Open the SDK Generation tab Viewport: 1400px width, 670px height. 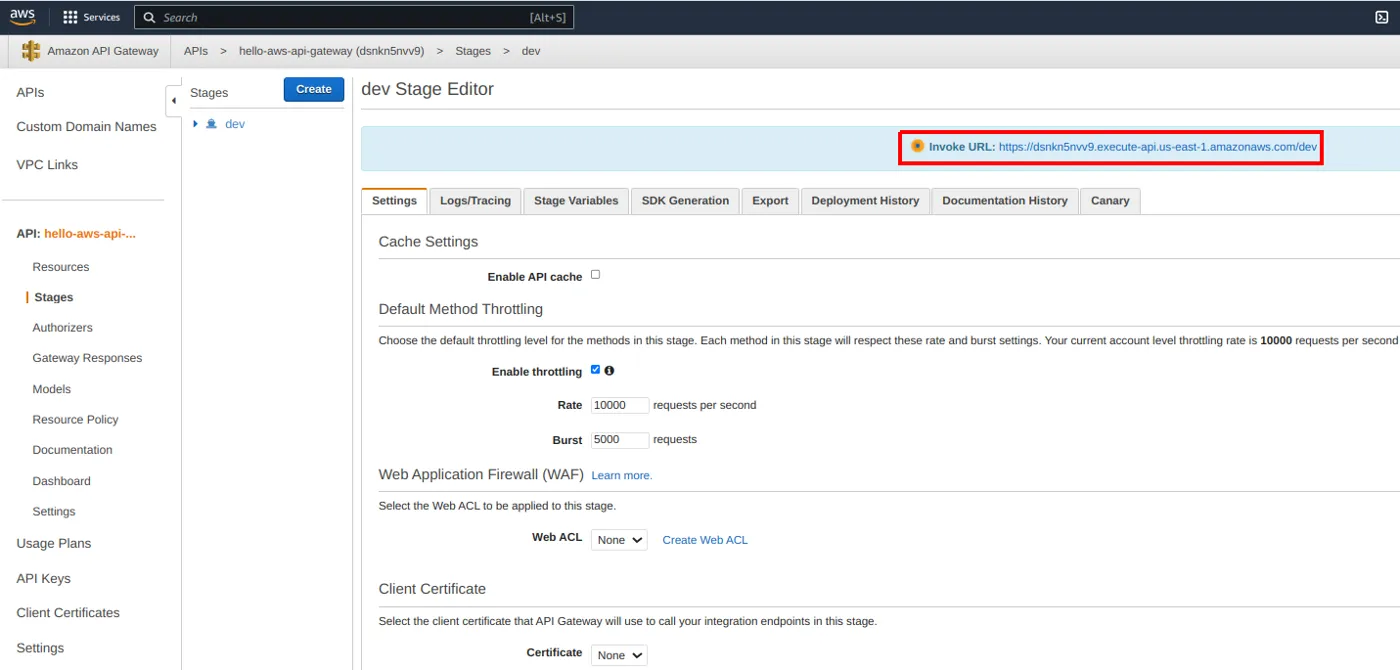point(685,201)
